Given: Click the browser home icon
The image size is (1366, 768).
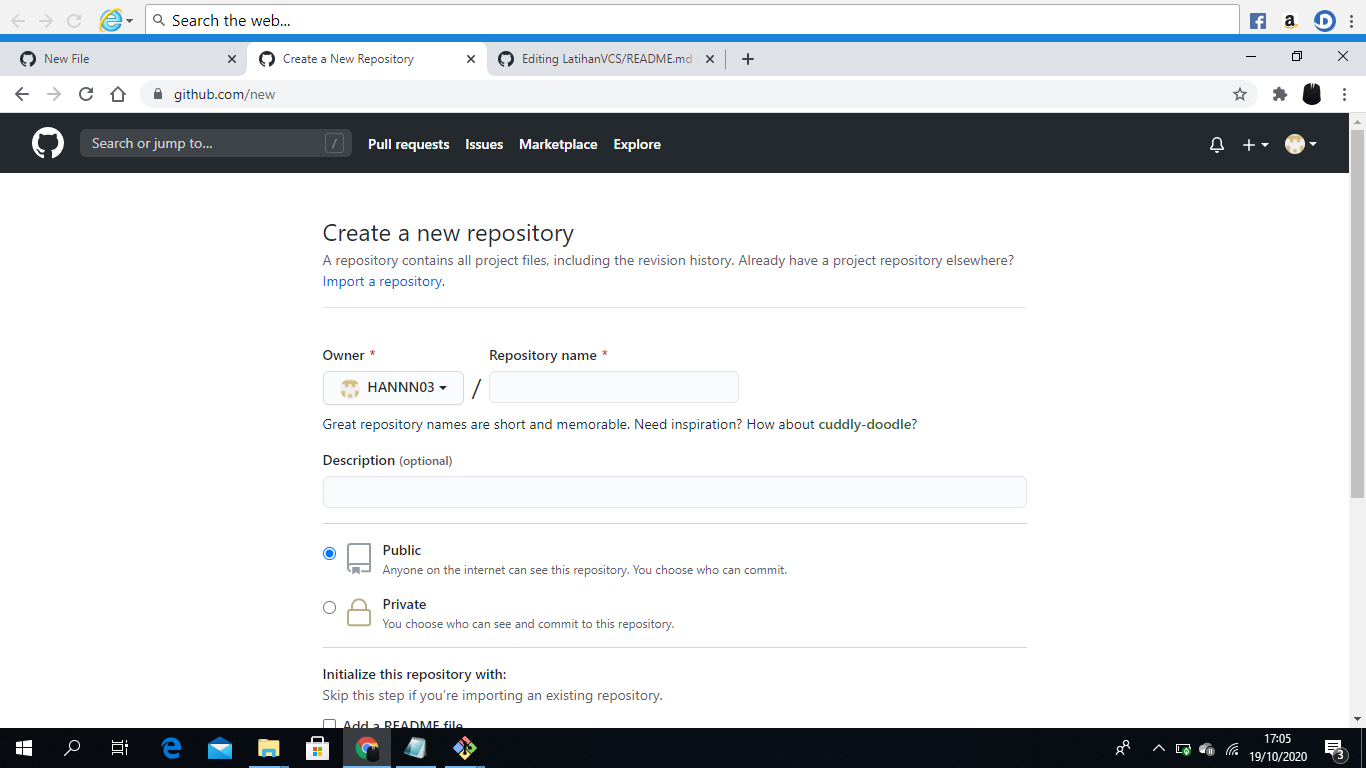Looking at the screenshot, I should coord(118,93).
